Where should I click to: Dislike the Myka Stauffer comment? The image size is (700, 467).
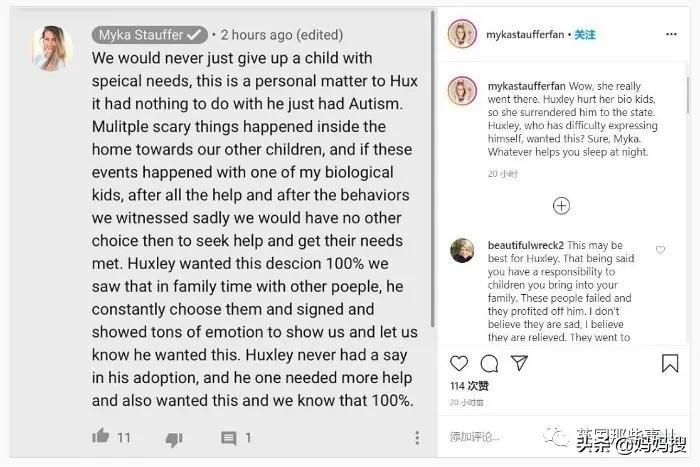pos(174,438)
